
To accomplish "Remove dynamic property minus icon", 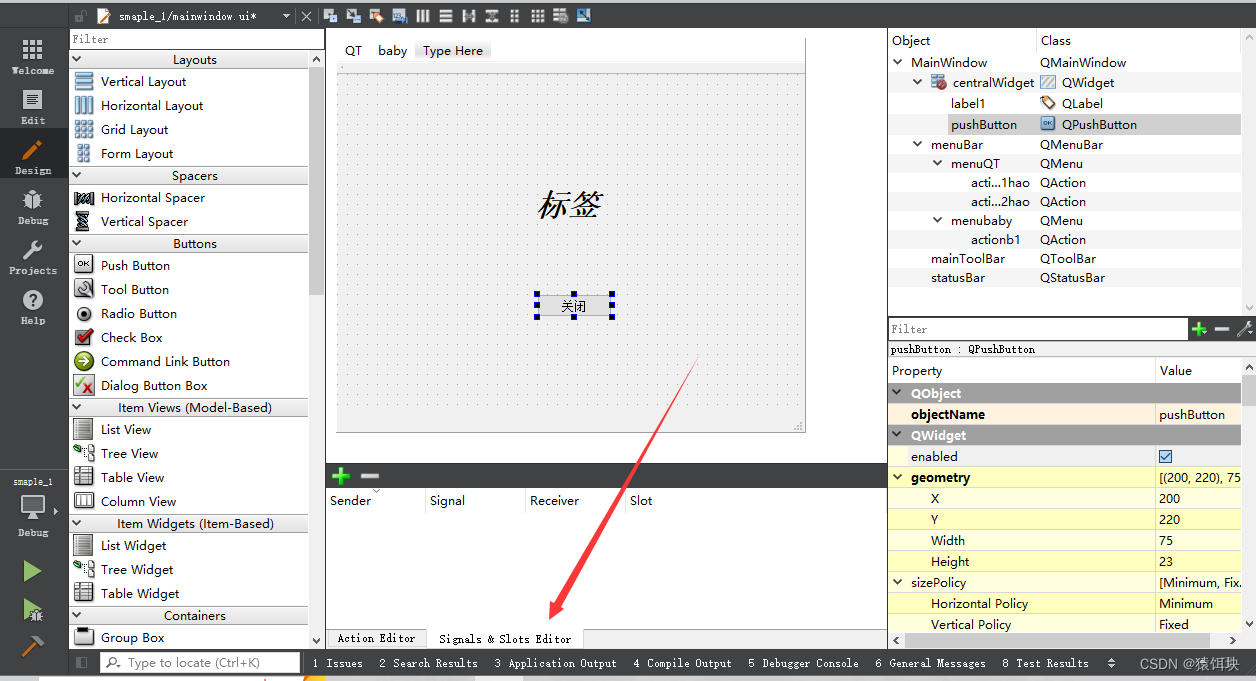I will tap(1222, 329).
